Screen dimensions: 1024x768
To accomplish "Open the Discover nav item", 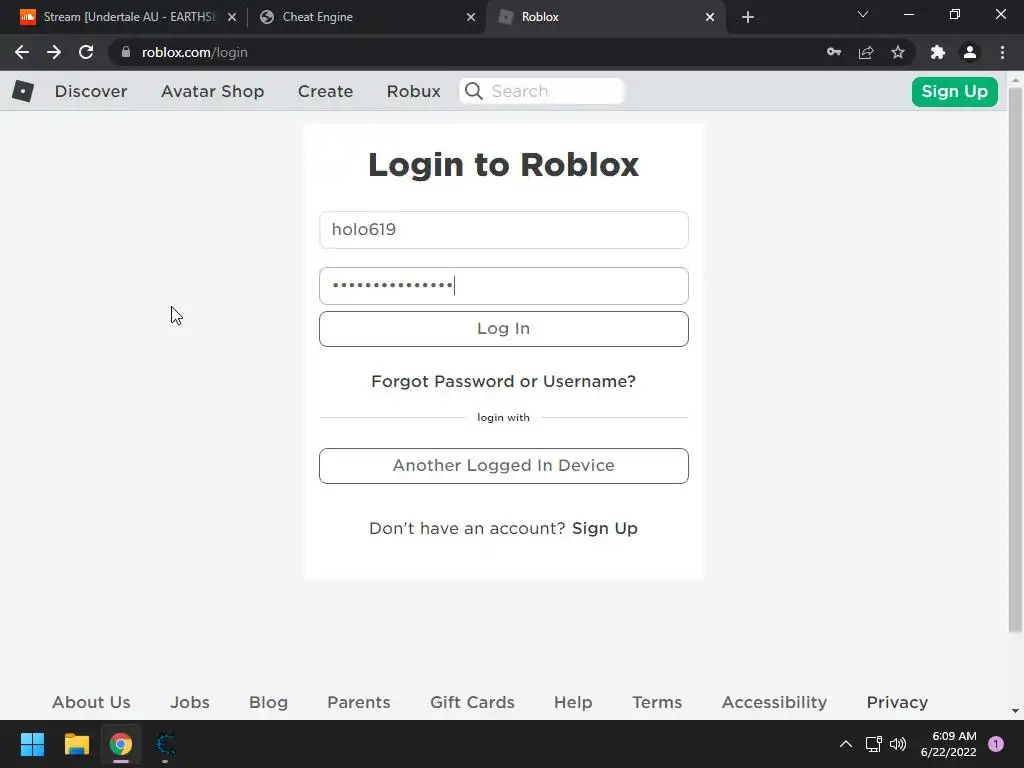I will (x=91, y=91).
